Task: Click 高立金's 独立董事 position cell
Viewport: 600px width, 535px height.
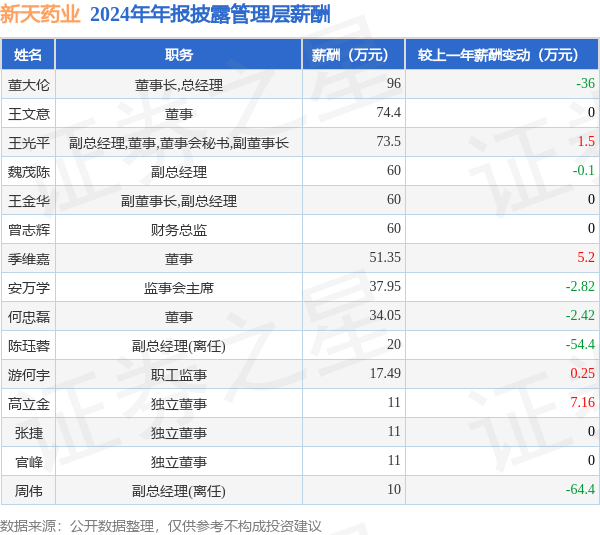Action: click(x=179, y=404)
